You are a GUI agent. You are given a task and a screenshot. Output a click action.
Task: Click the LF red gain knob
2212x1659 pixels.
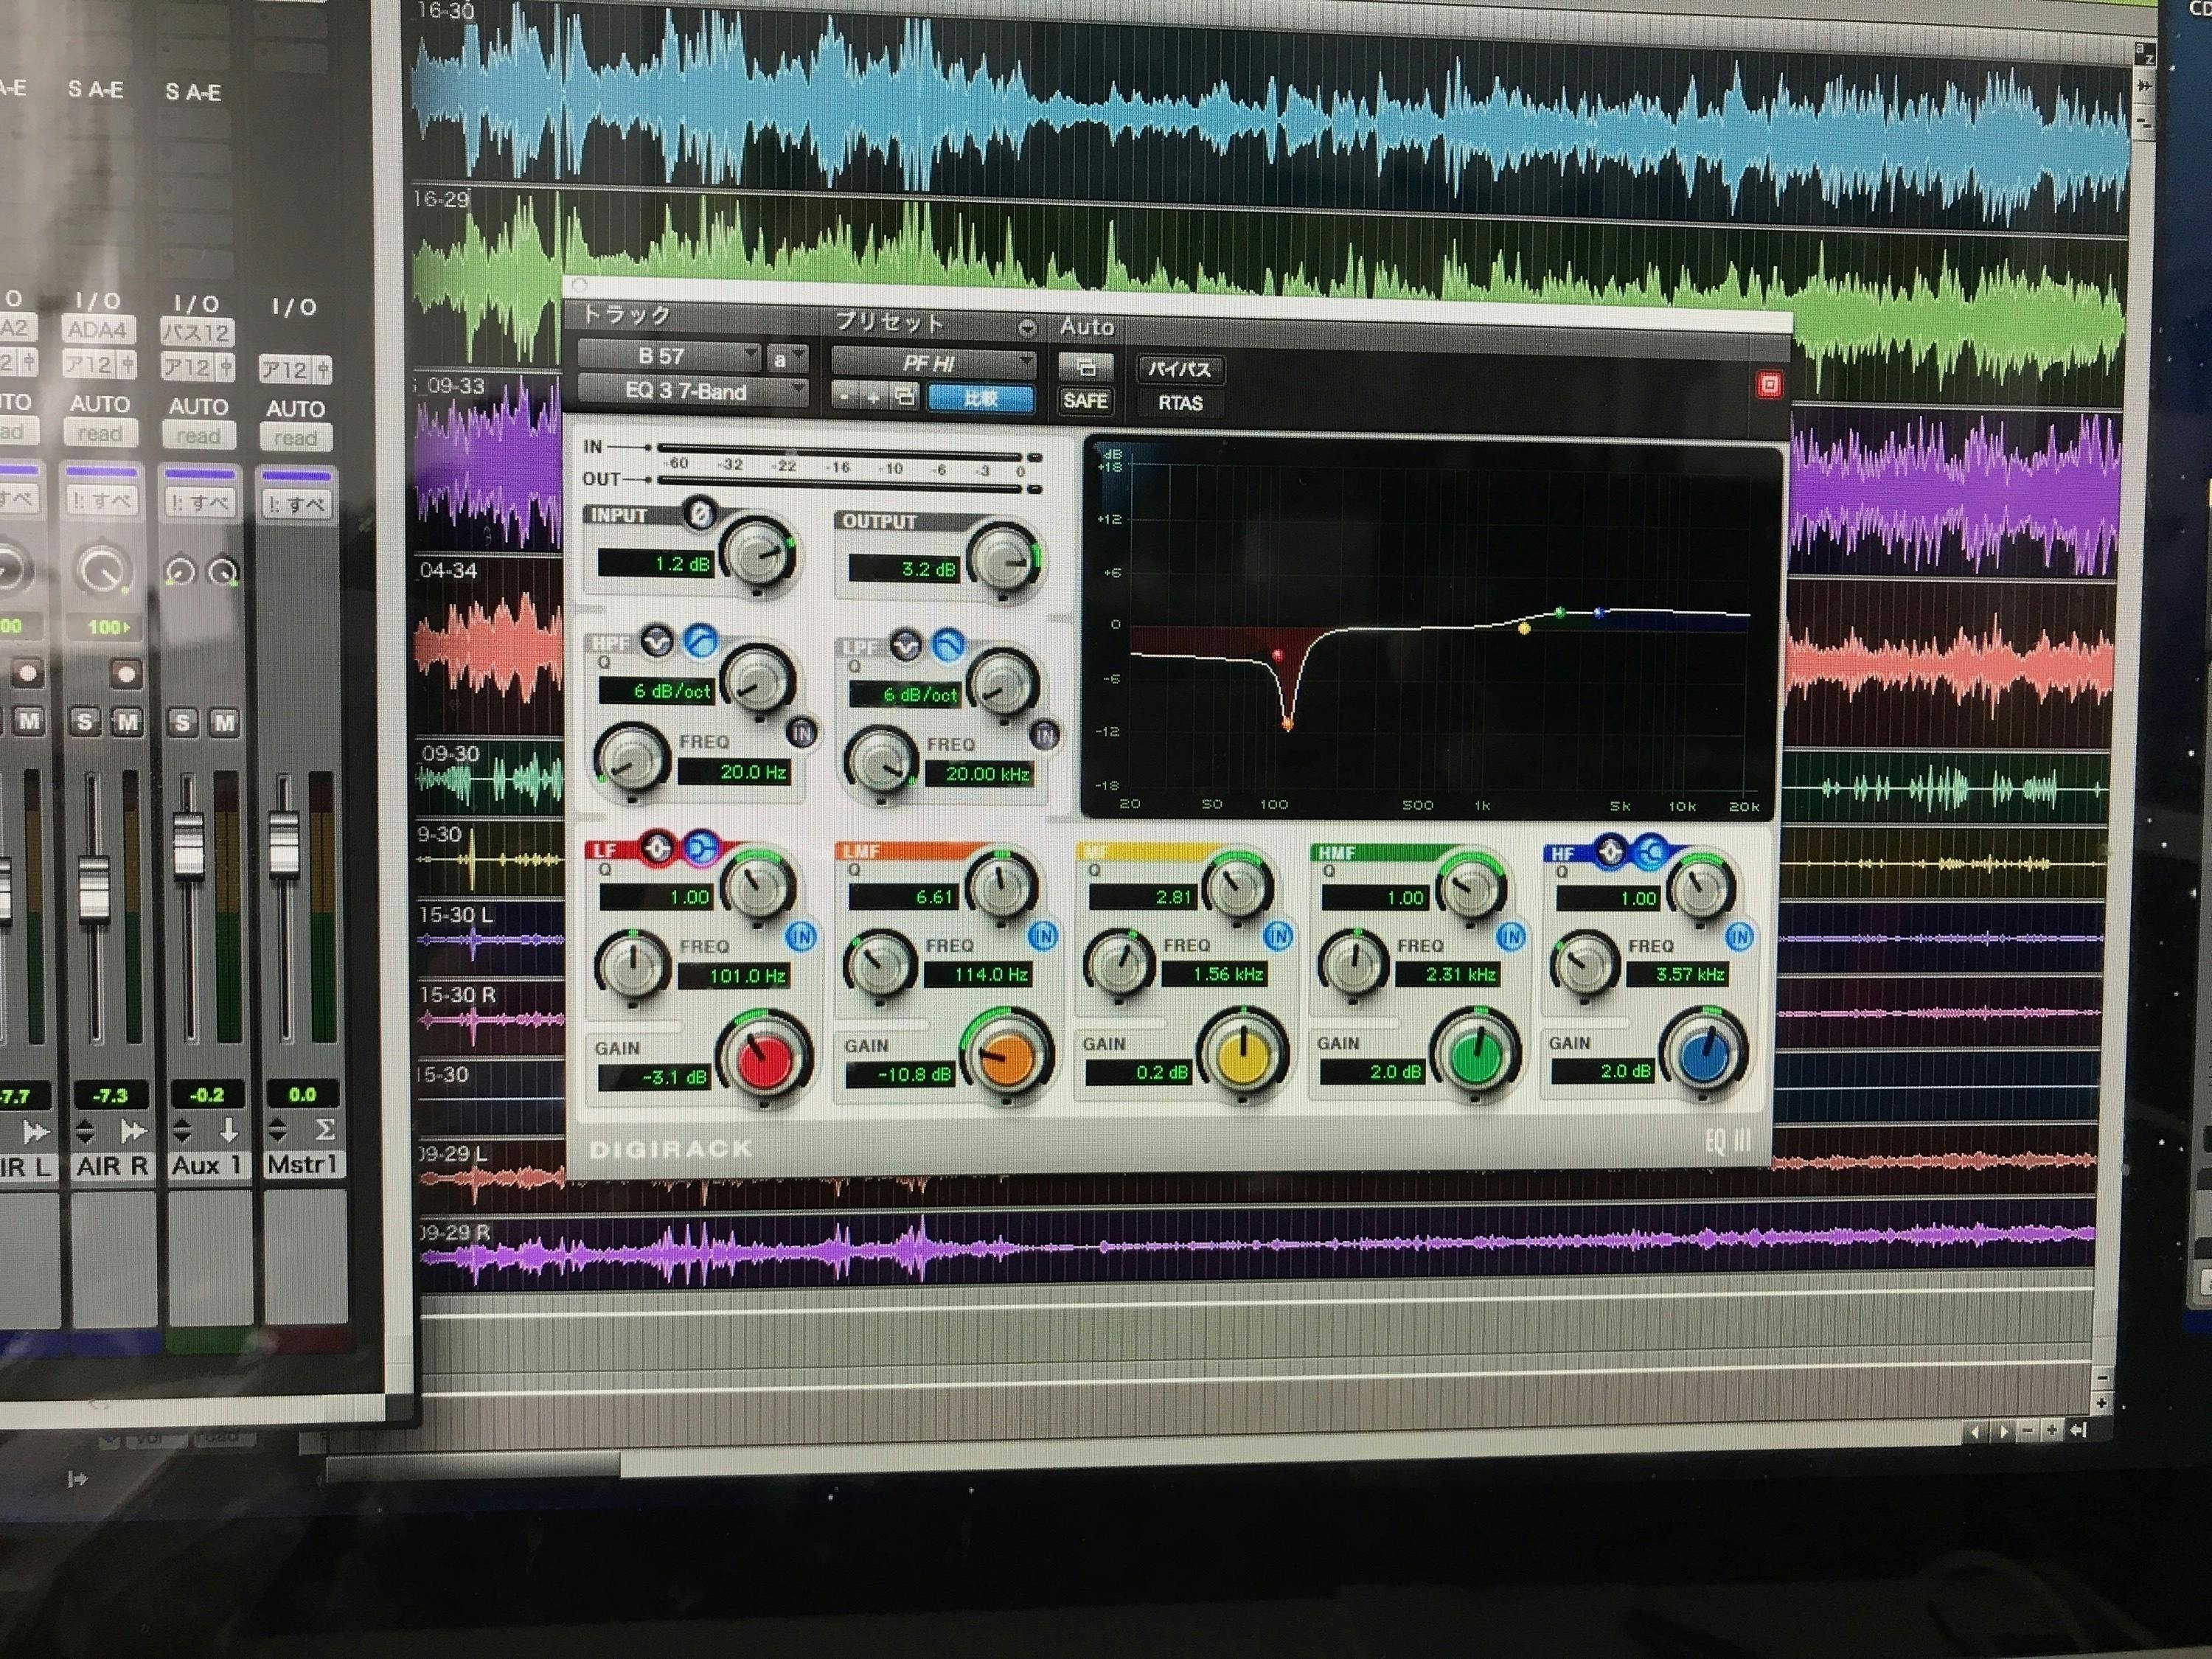[x=765, y=1062]
